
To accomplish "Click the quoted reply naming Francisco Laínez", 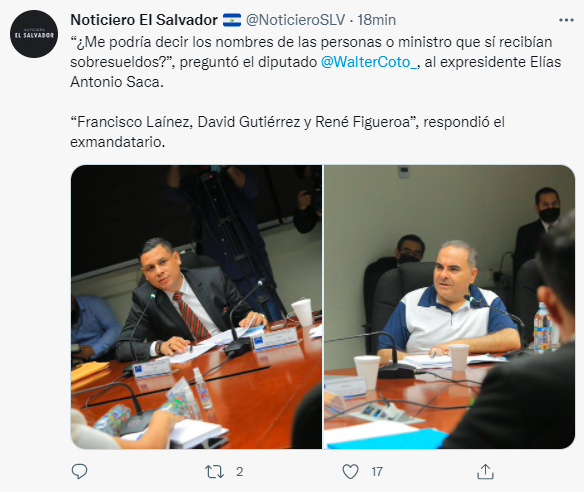I will click(287, 132).
